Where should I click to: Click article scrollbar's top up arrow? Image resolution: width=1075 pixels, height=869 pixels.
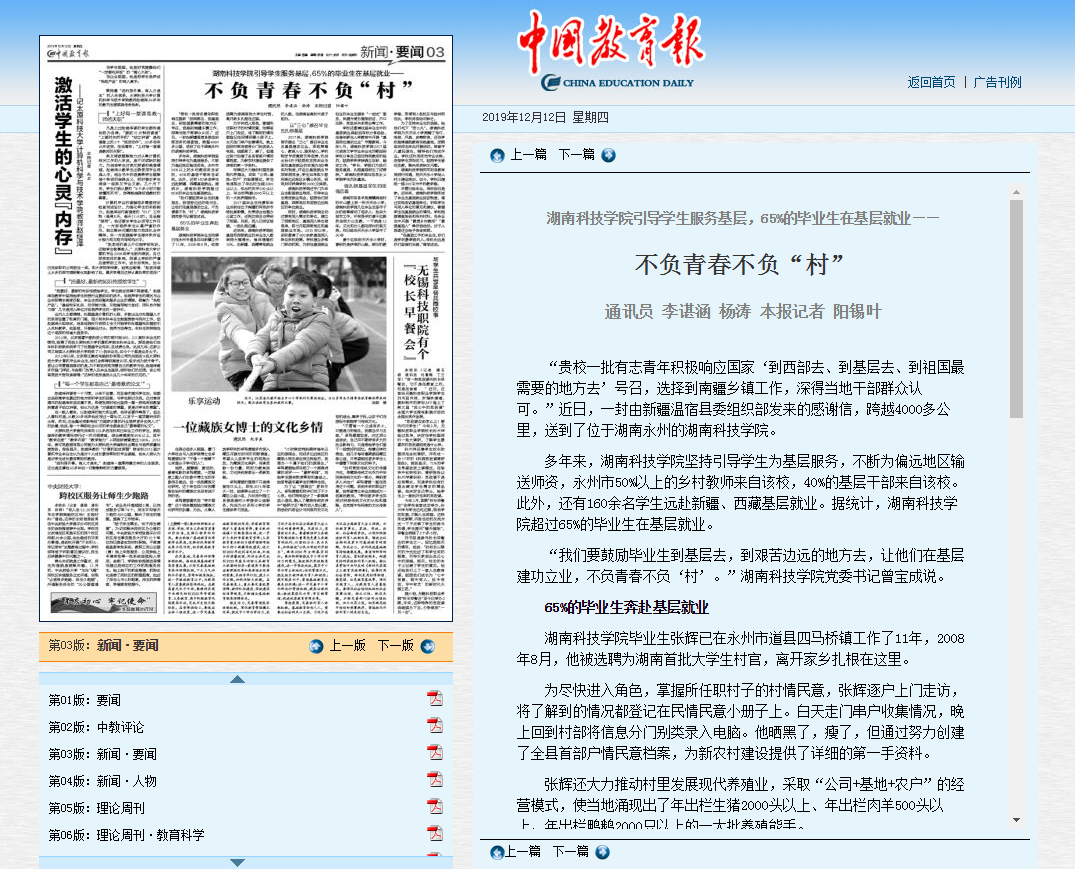1016,190
